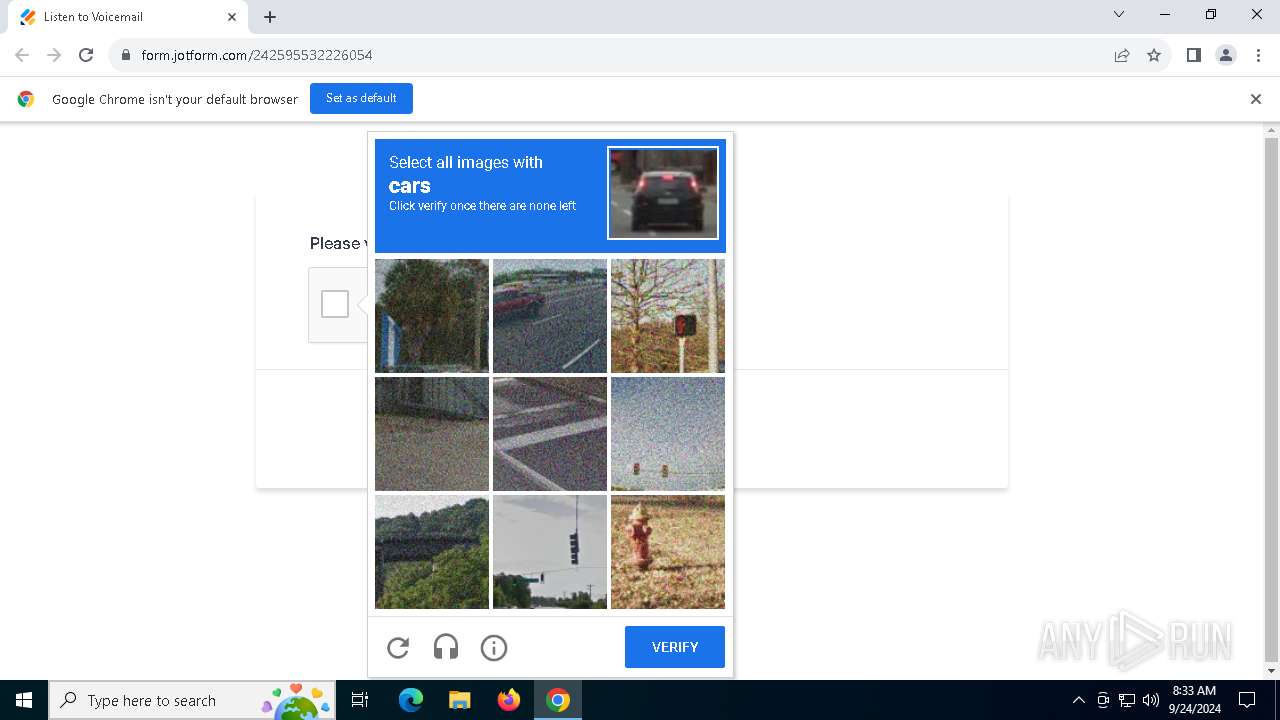Select tile with red fire hydrant
The image size is (1280, 720).
(x=668, y=552)
